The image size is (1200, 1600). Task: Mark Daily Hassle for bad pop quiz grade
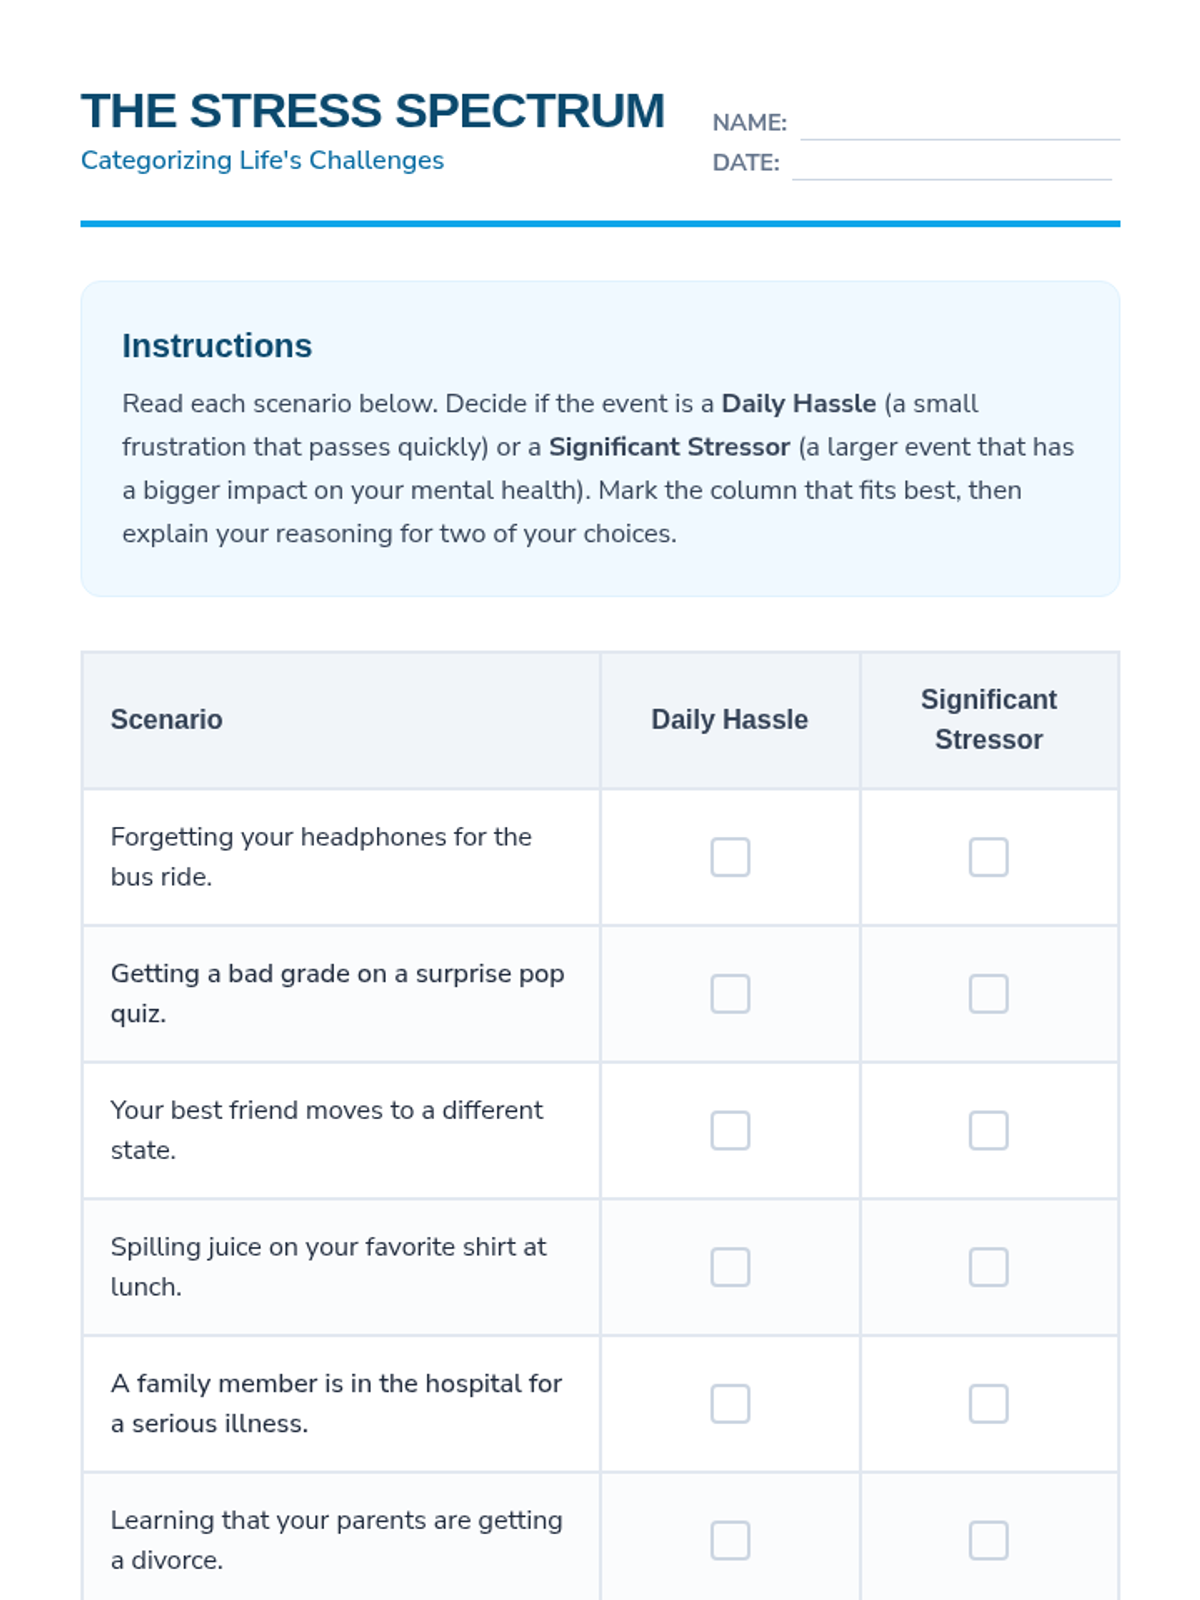730,994
